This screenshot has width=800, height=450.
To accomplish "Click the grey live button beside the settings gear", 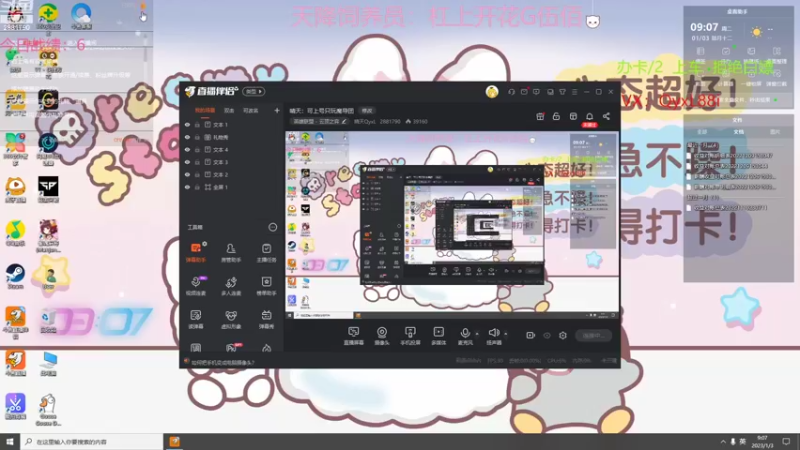I will 593,335.
